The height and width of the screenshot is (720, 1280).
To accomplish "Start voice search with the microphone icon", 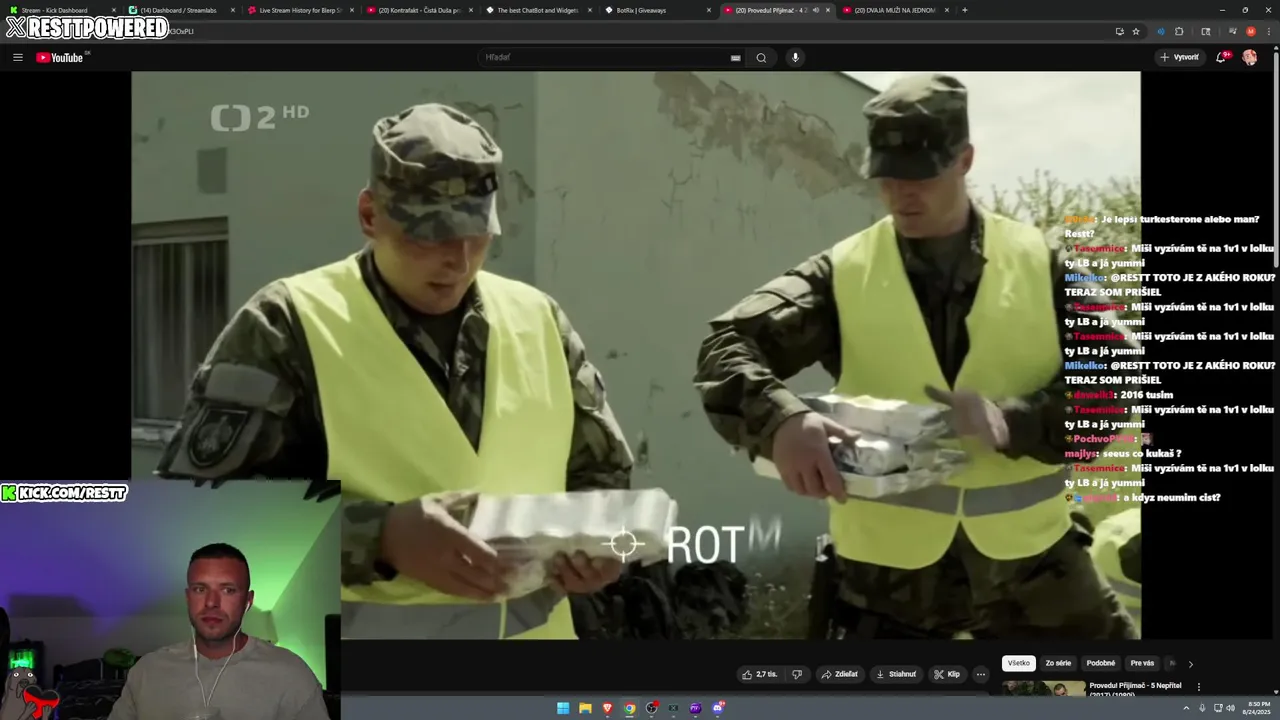I will 796,57.
